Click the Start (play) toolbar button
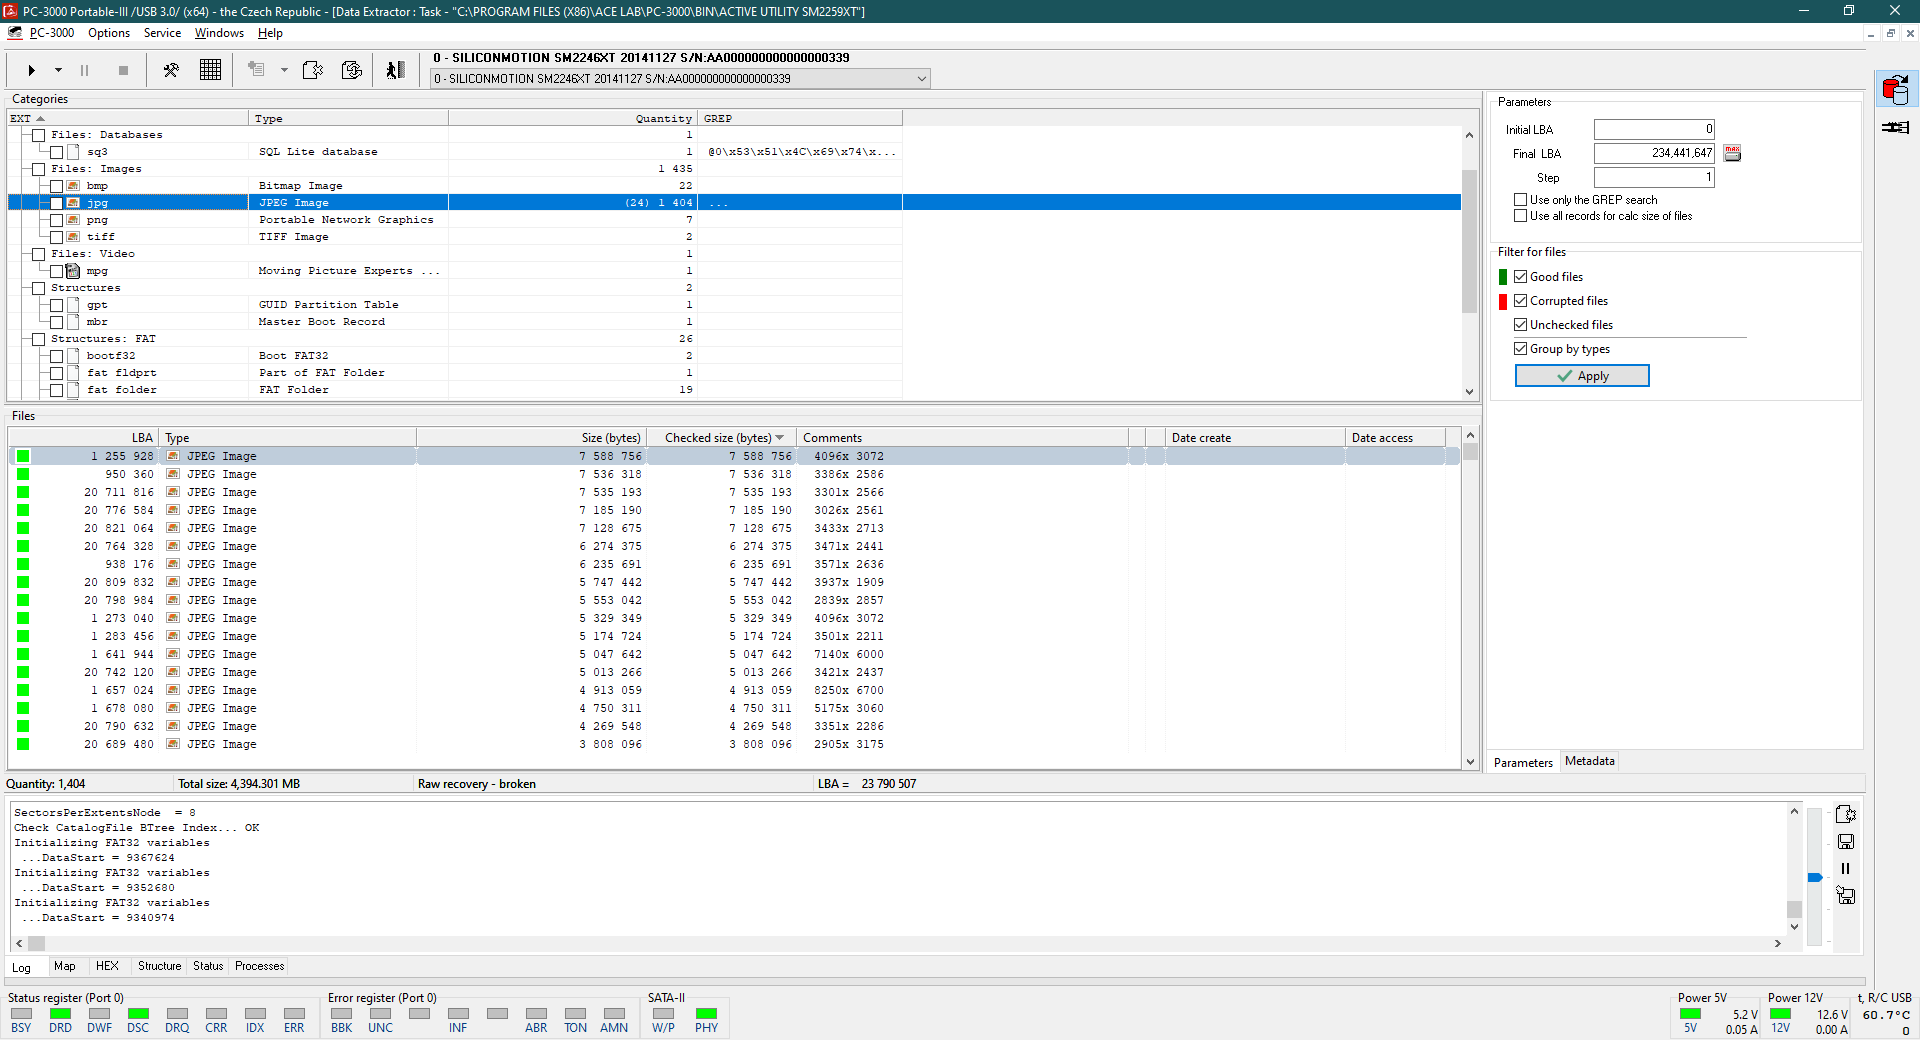The image size is (1920, 1040). [32, 70]
